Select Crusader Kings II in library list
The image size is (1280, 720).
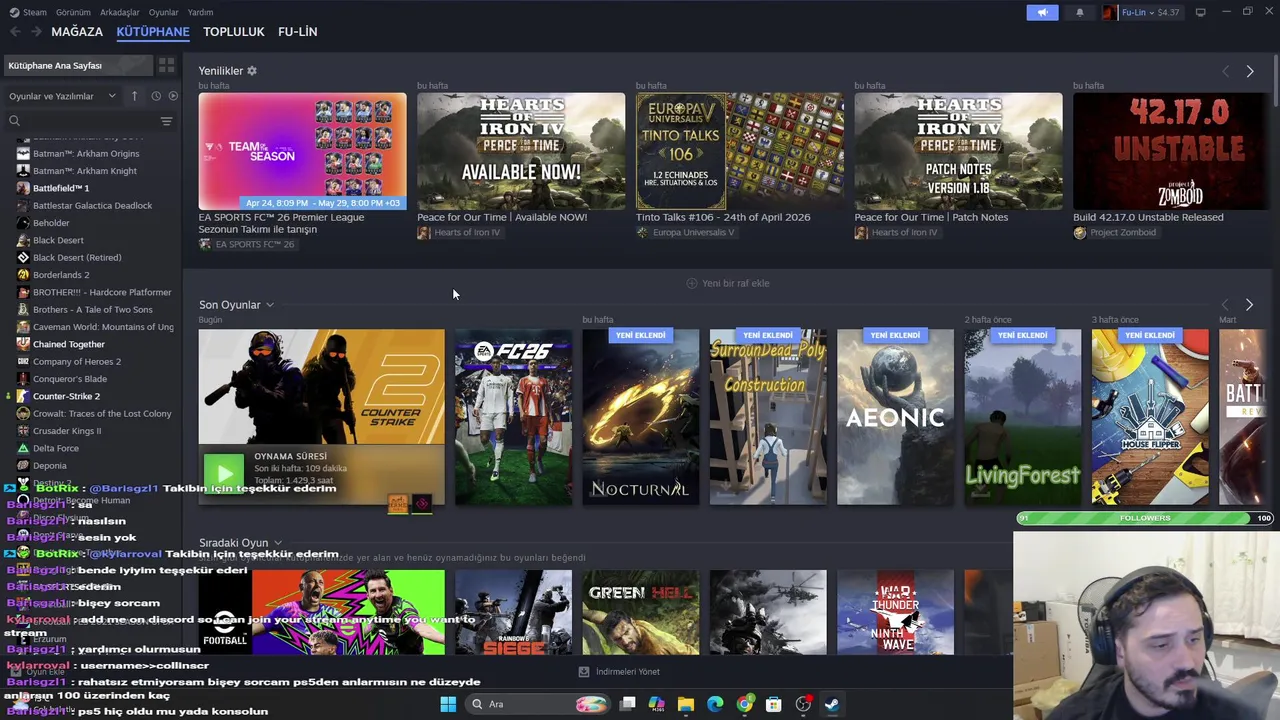coord(67,431)
